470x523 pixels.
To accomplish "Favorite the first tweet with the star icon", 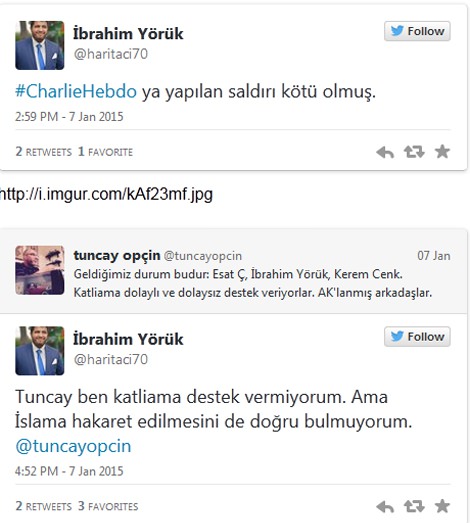I will (x=442, y=152).
